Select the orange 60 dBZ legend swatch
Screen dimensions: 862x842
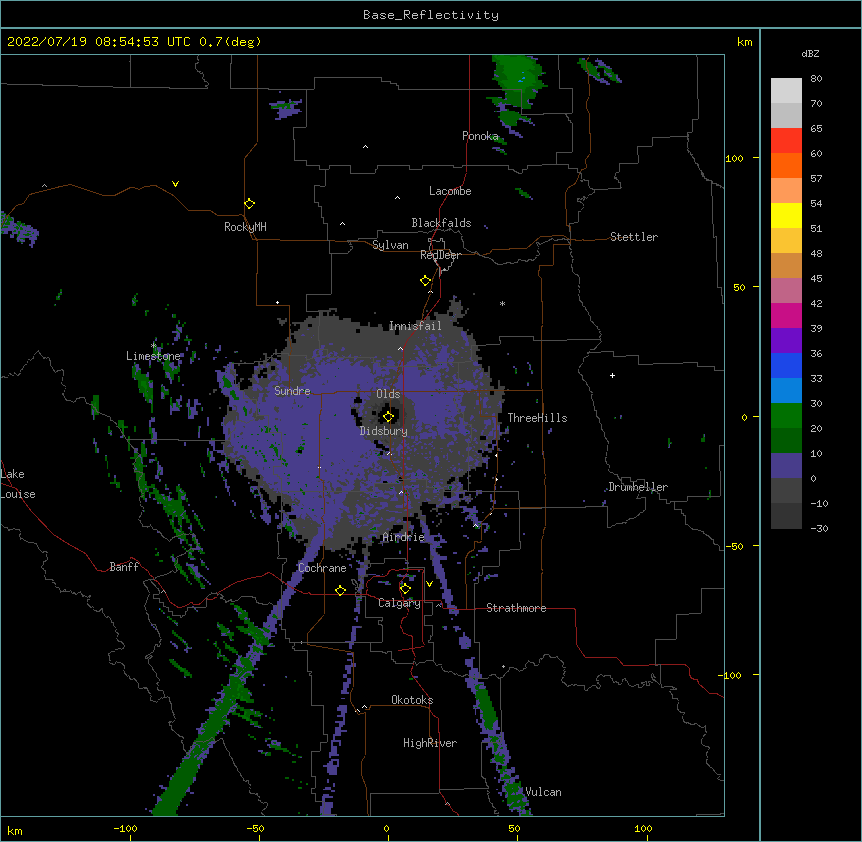tap(786, 165)
